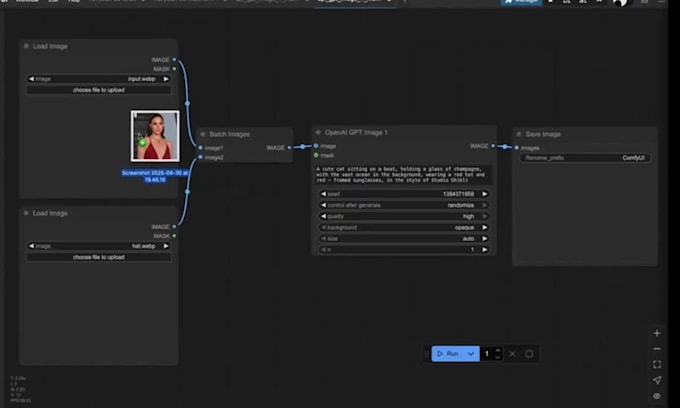Click the dragged woman photo thumbnail
This screenshot has width=680, height=408.
(x=155, y=136)
